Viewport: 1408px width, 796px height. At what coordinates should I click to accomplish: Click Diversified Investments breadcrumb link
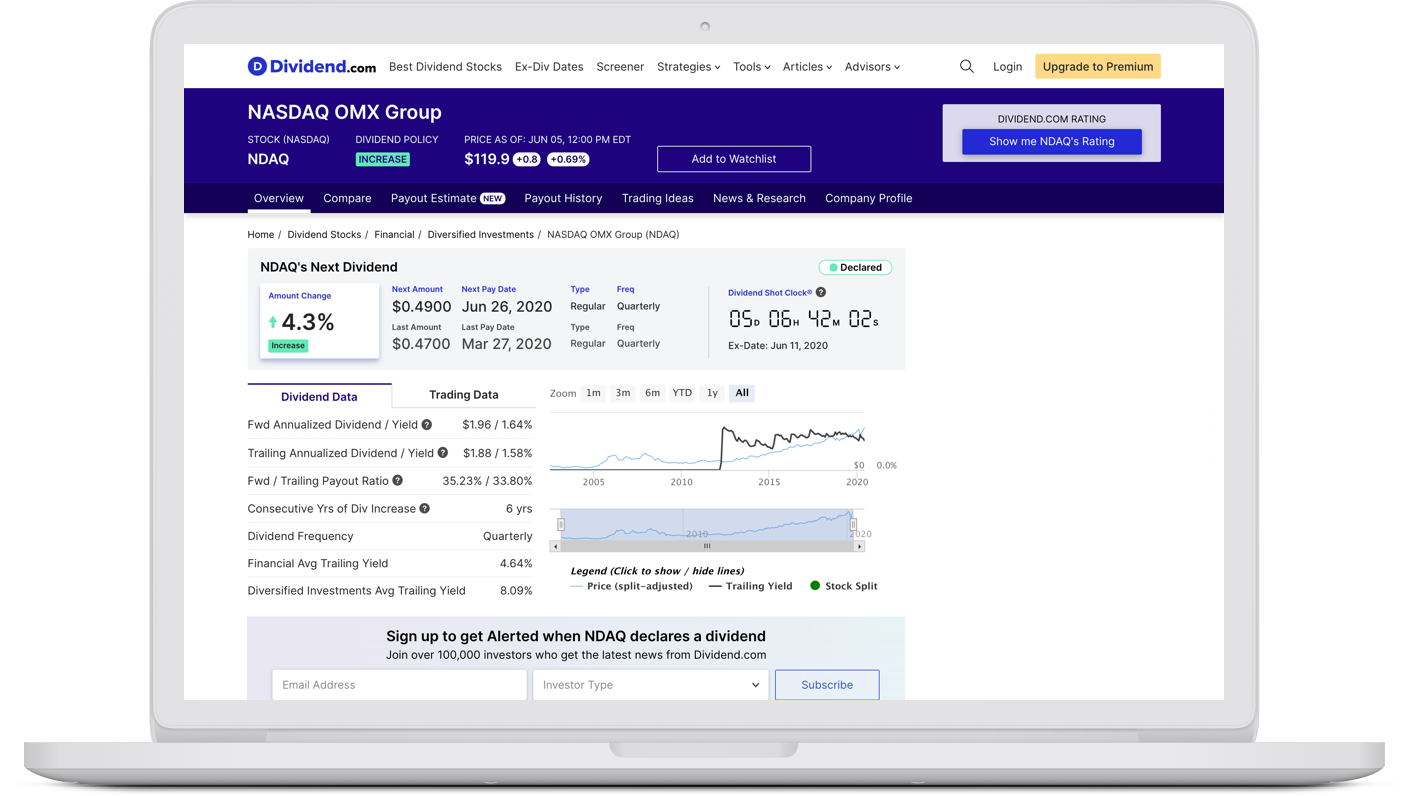pyautogui.click(x=480, y=234)
